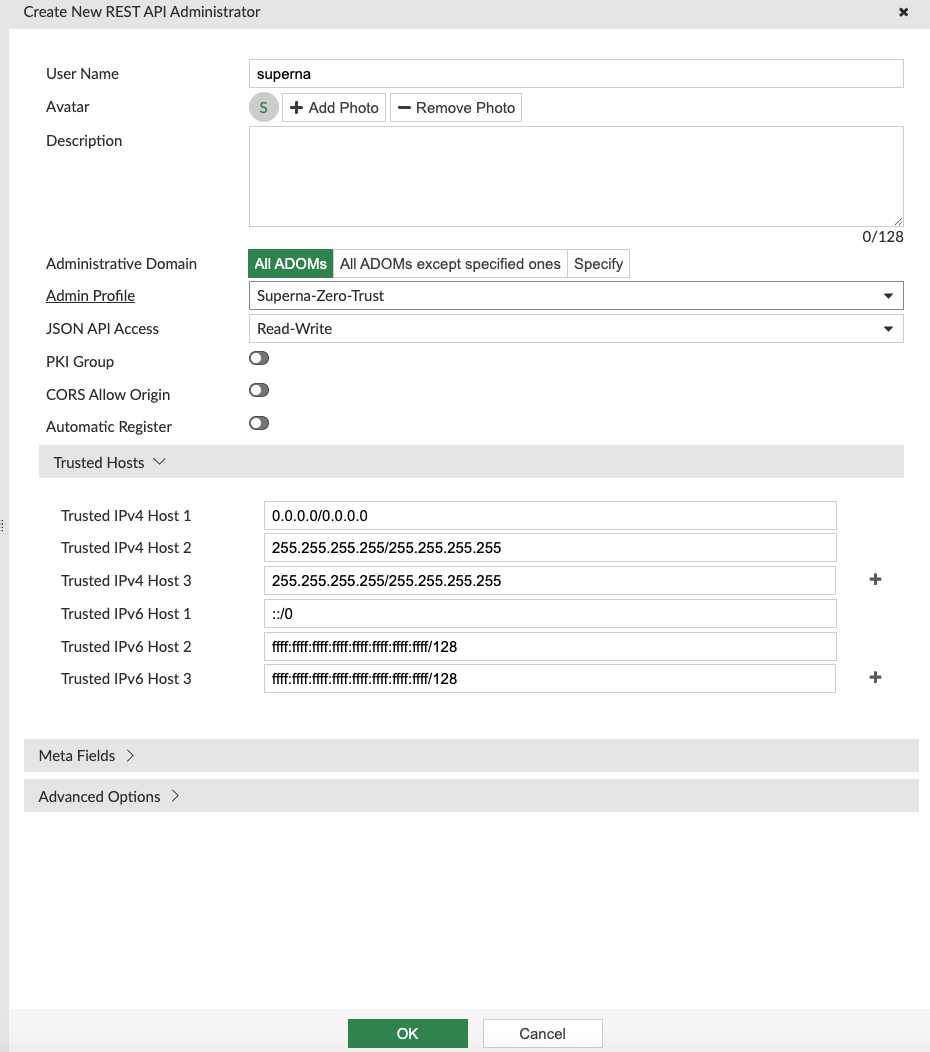Click Add Photo for the avatar

pos(334,108)
